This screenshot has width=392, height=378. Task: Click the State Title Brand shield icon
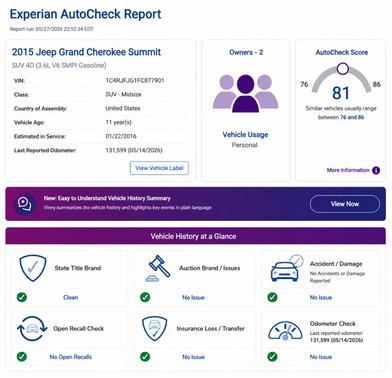click(32, 268)
